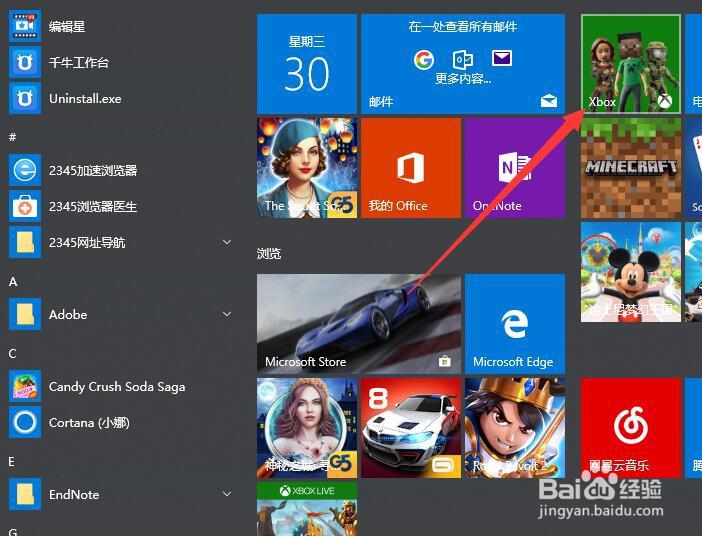Screen dimensions: 702x536
Task: Open the Minecraft tile
Action: click(631, 168)
